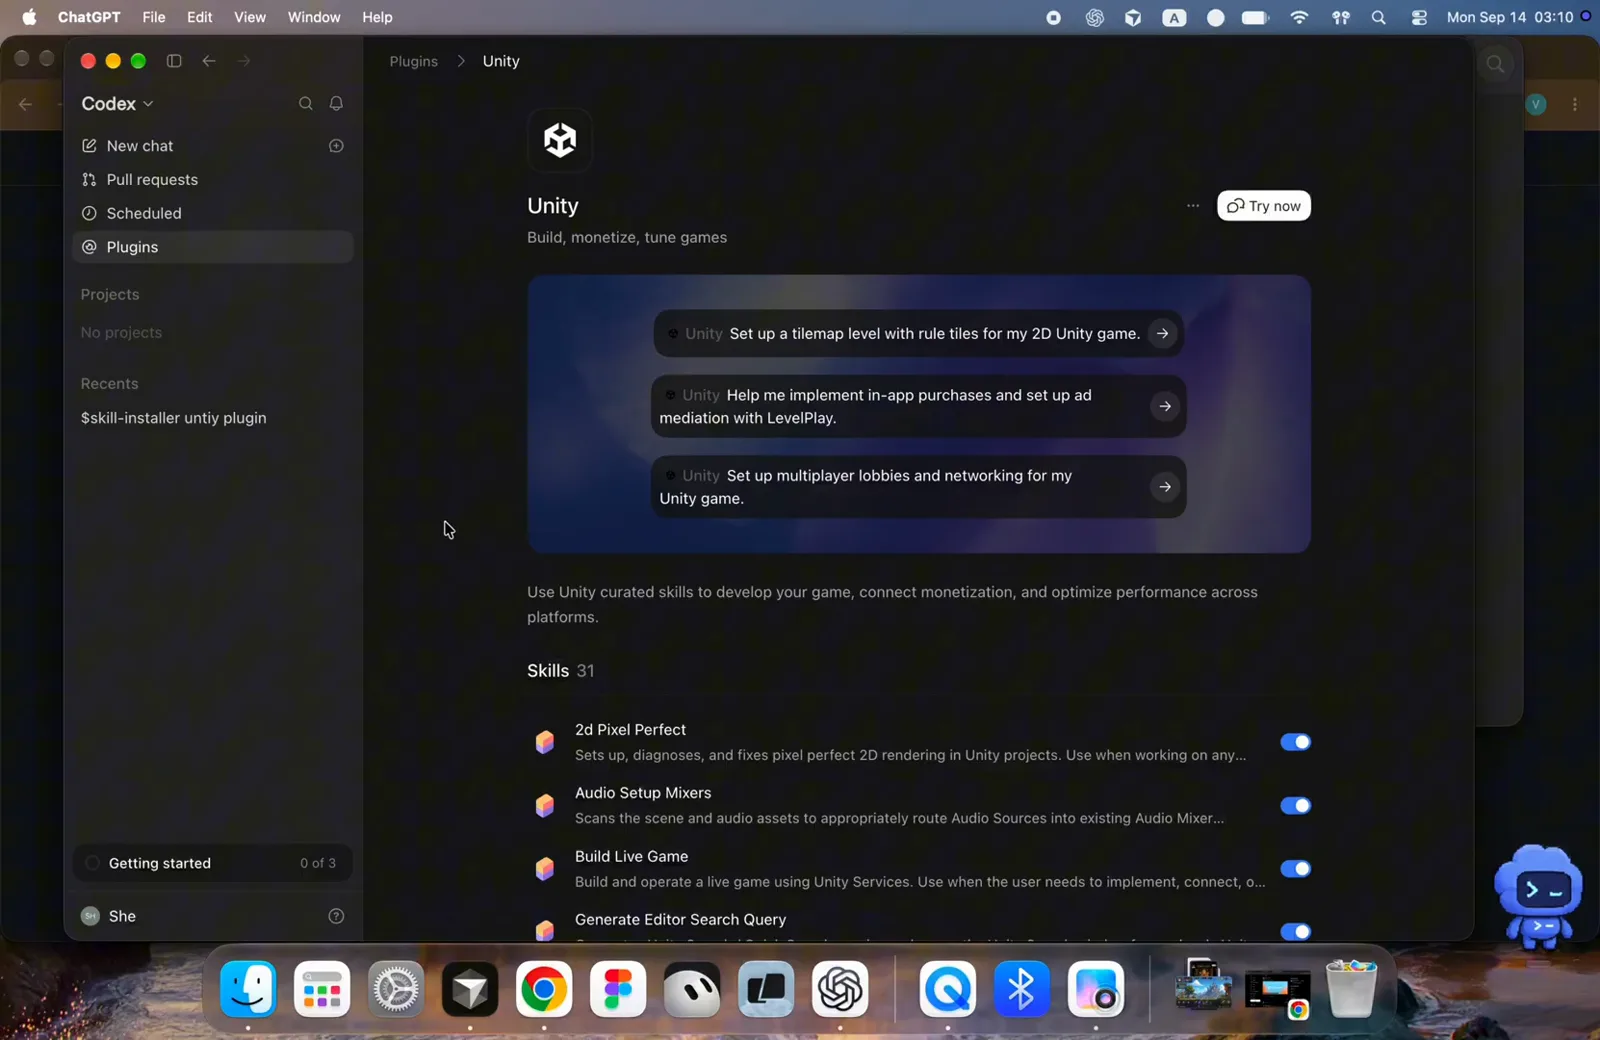Open recent chat $skill-installer untiy plugin
Screen dimensions: 1600x1040
[x=173, y=418]
